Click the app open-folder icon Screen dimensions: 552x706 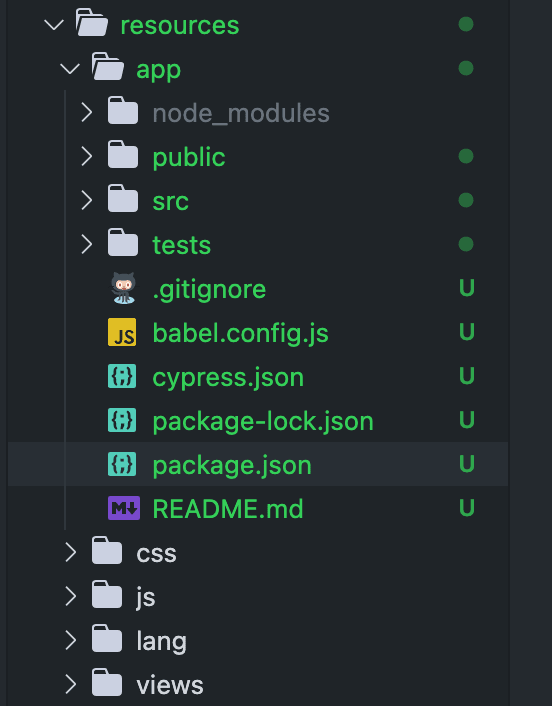click(x=108, y=67)
